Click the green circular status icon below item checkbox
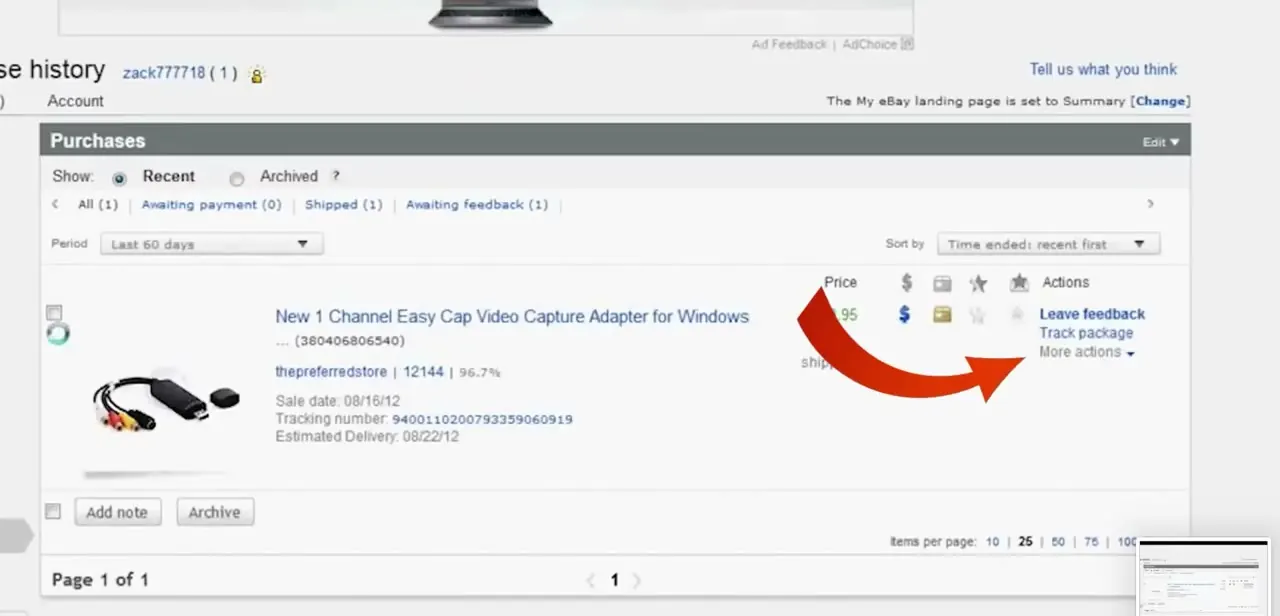This screenshot has width=1280, height=616. tap(58, 334)
